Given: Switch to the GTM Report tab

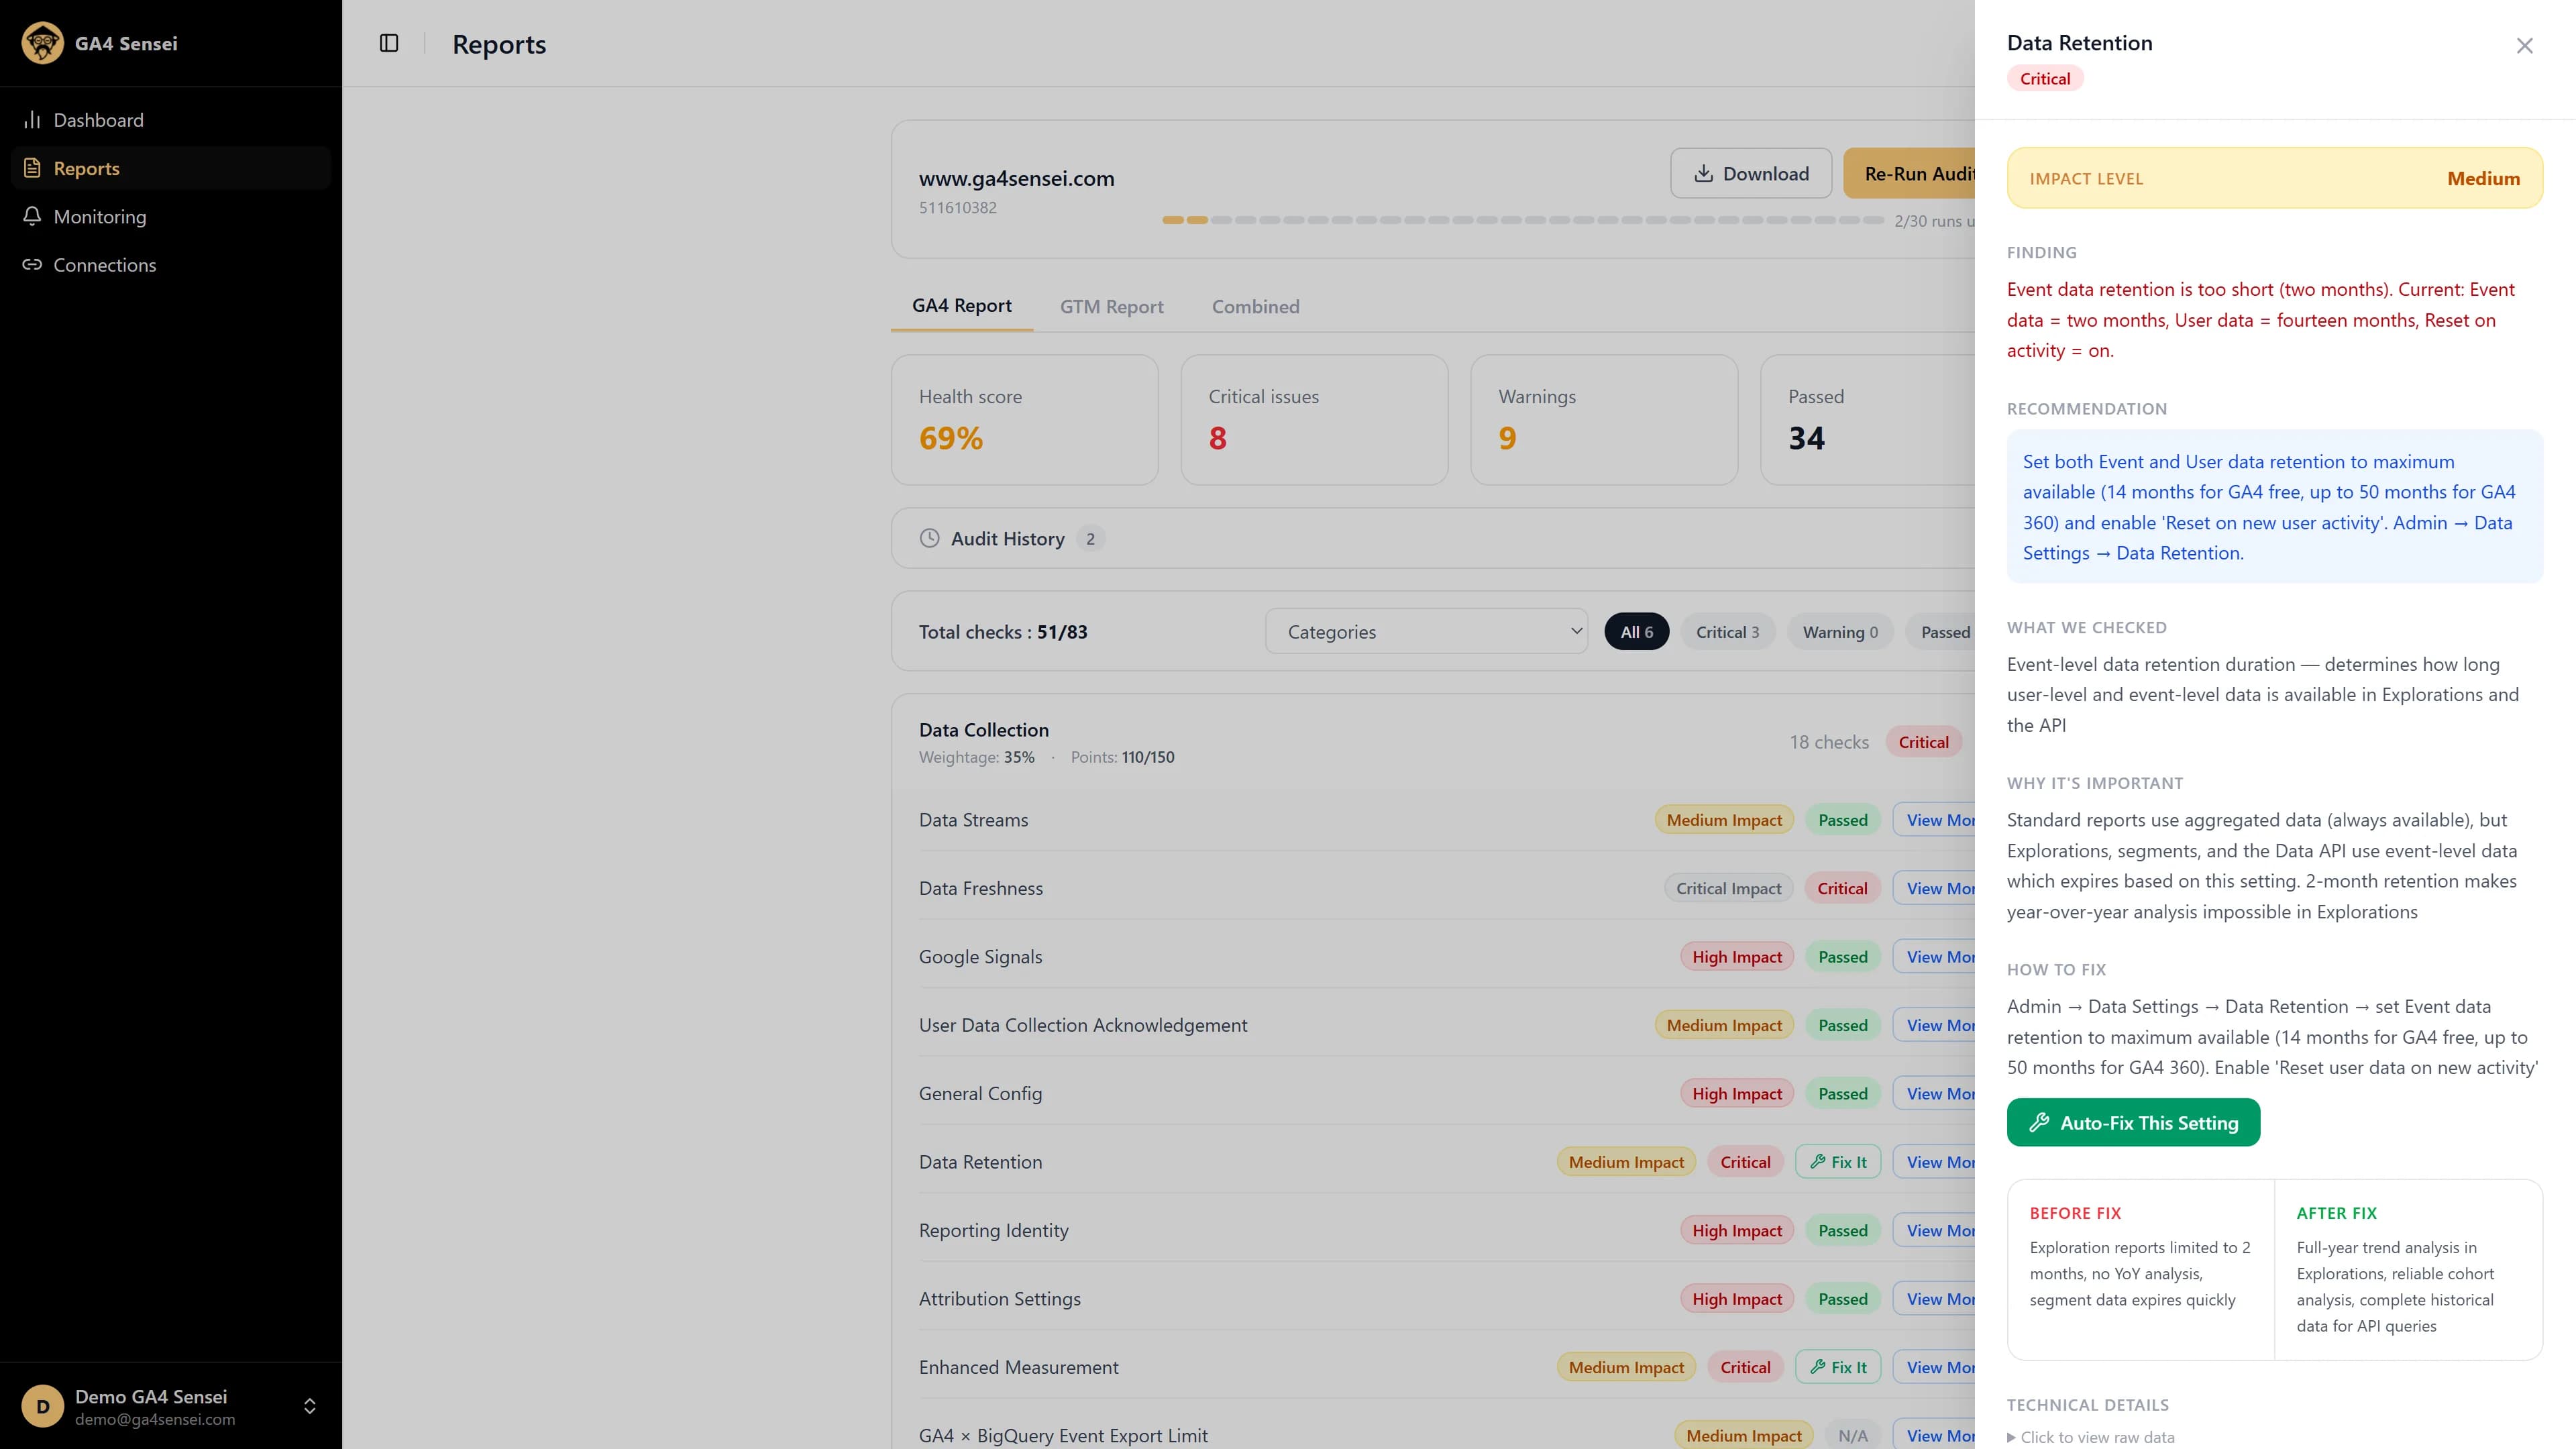Looking at the screenshot, I should point(1111,306).
